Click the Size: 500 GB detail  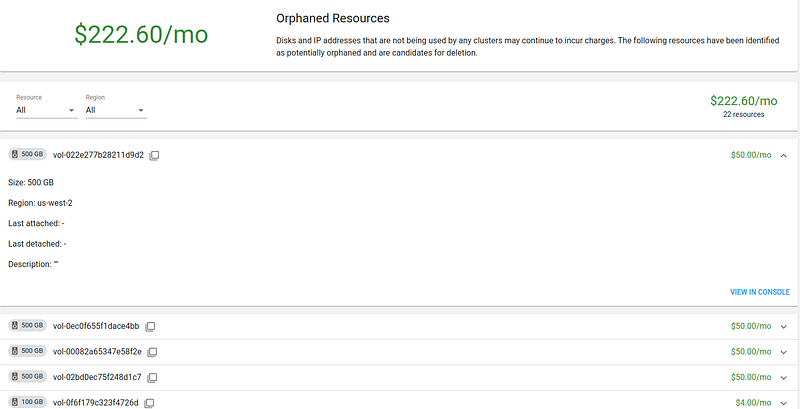[x=31, y=183]
